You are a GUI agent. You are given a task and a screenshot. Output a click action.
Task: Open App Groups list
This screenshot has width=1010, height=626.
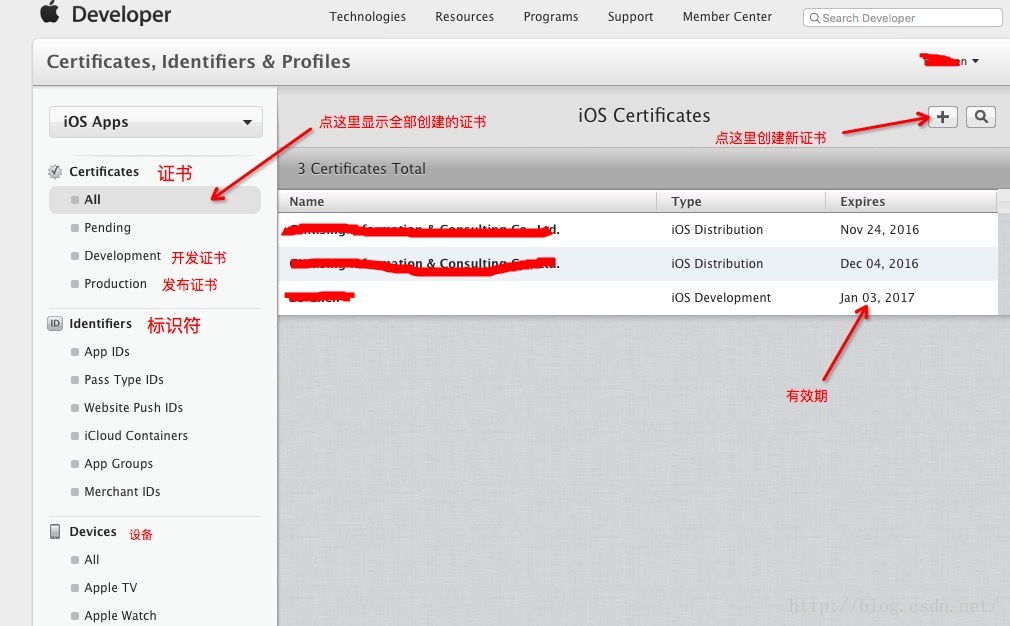tap(119, 464)
